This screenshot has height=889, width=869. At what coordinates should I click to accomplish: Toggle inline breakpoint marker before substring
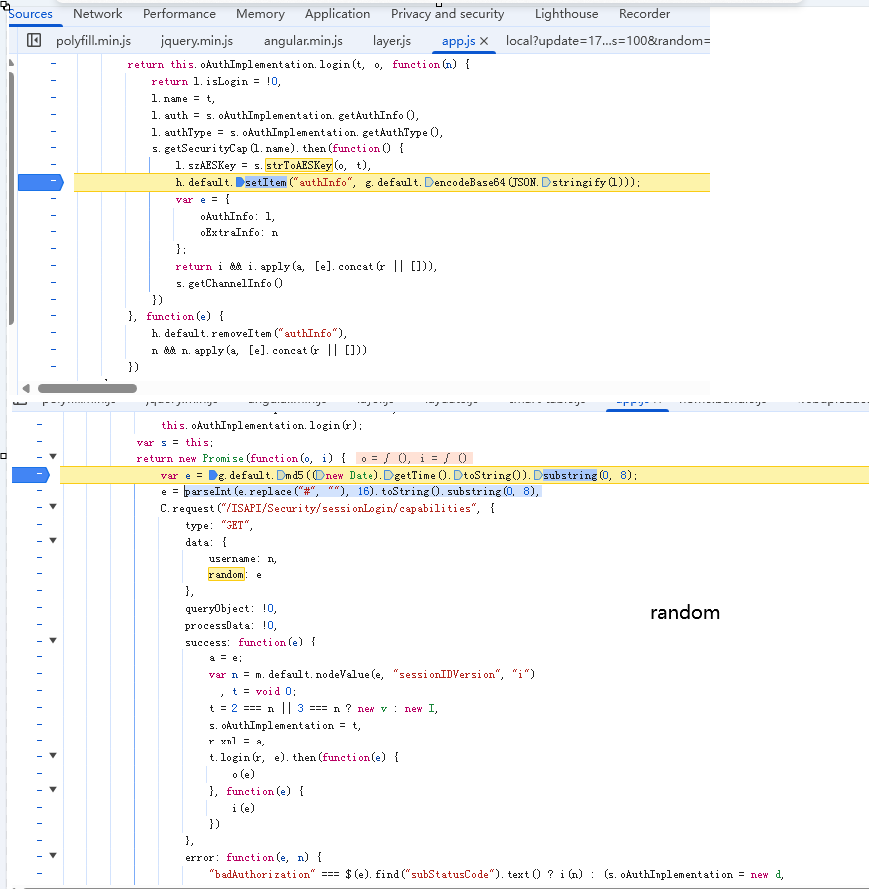(538, 475)
